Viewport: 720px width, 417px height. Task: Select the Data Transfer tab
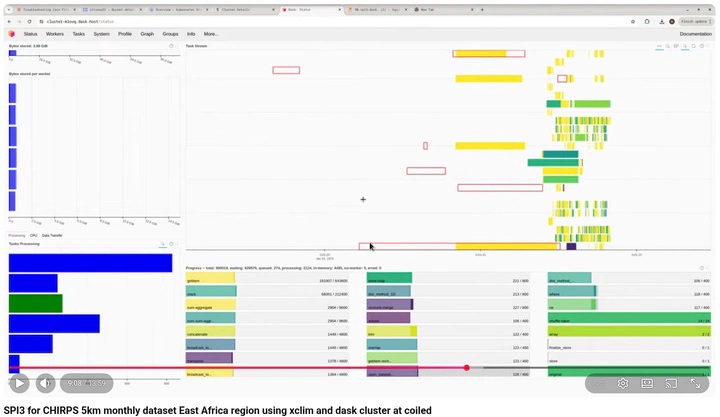point(51,235)
